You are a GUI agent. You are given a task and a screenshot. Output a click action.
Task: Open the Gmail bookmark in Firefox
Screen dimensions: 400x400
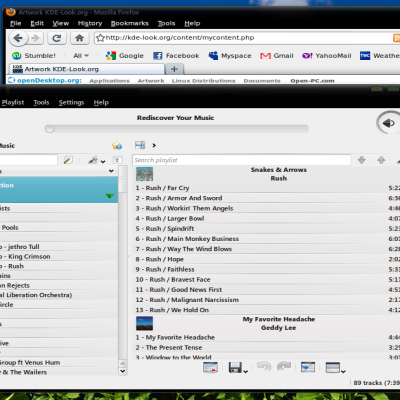click(x=277, y=56)
